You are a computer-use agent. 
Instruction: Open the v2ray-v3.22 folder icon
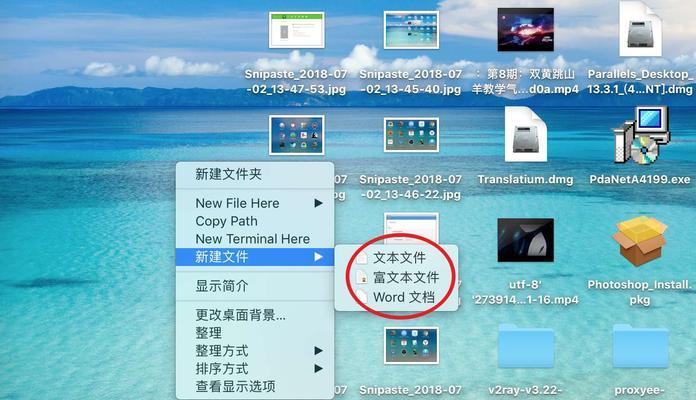pos(525,347)
